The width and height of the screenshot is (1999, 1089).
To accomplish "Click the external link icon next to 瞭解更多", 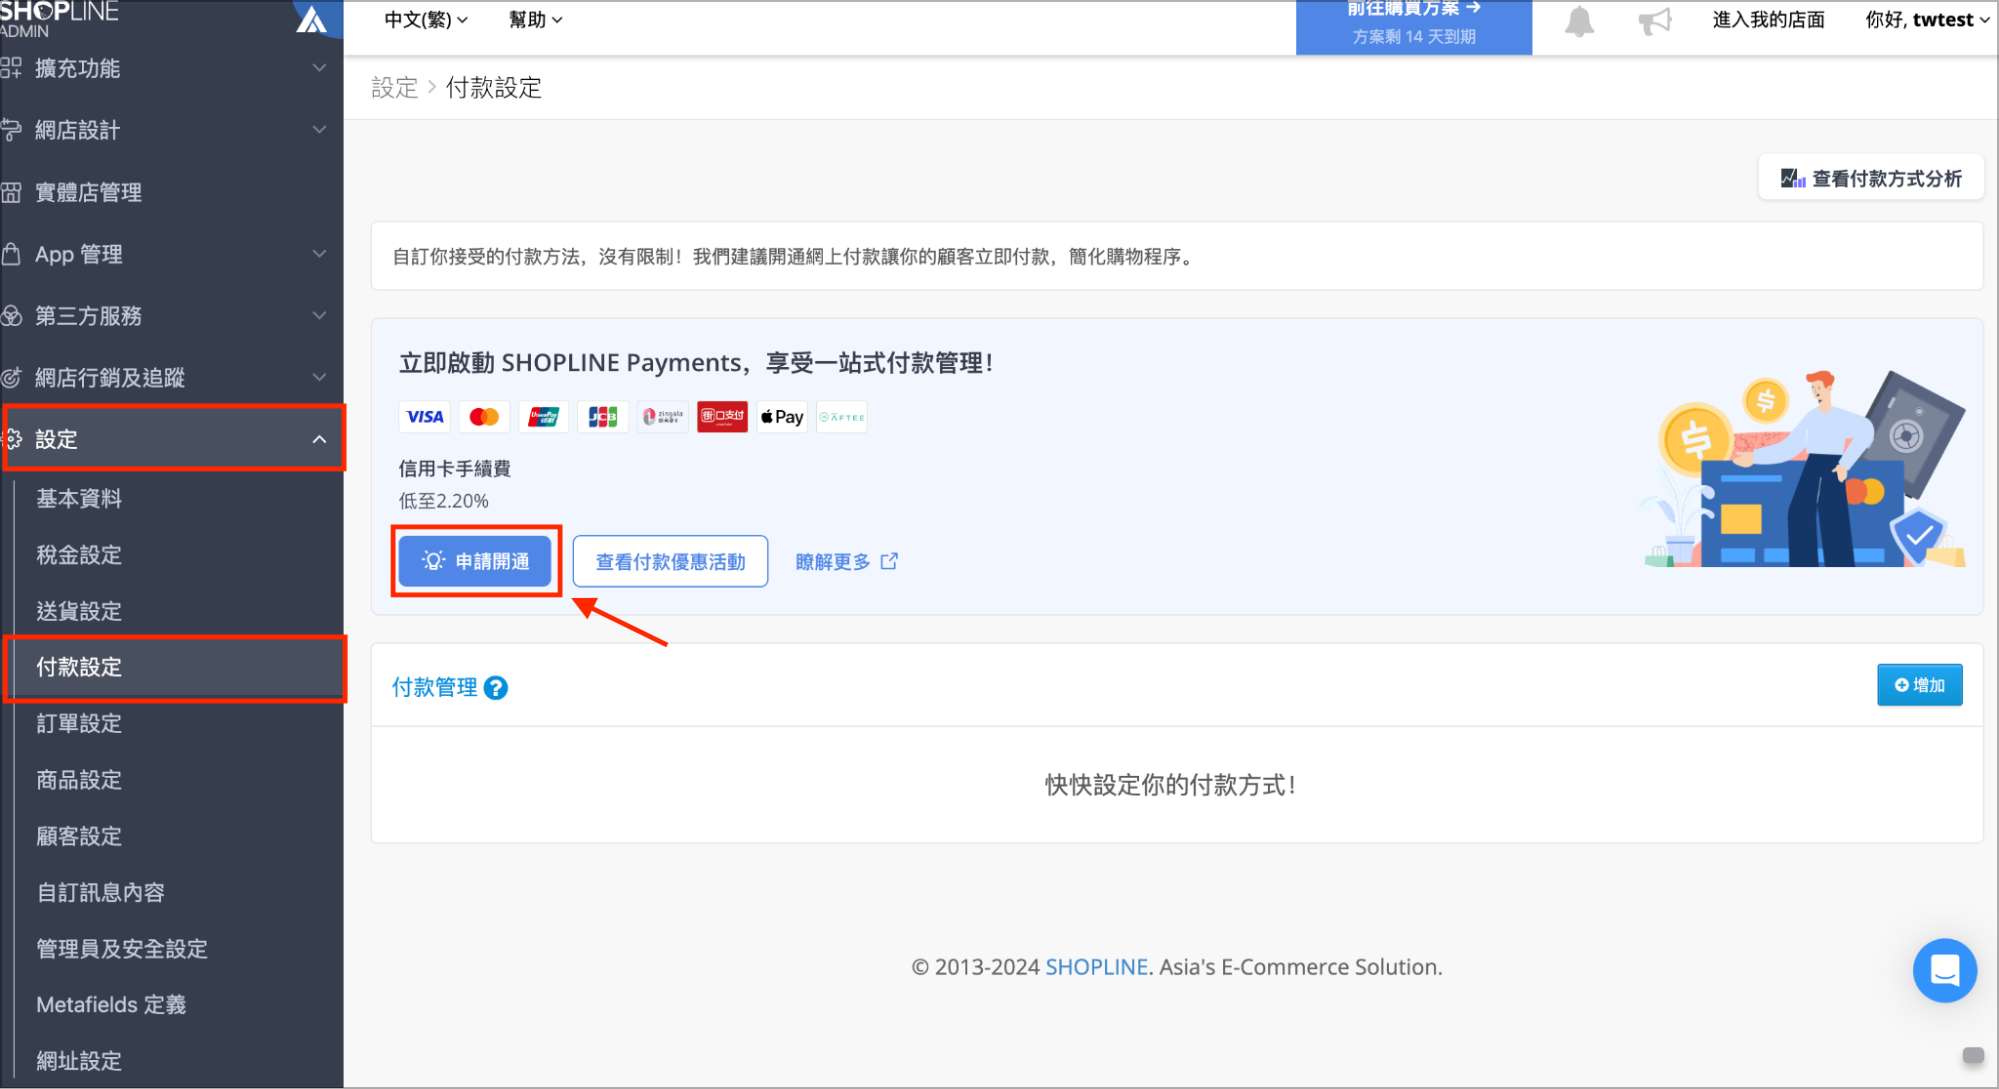I will 889,561.
